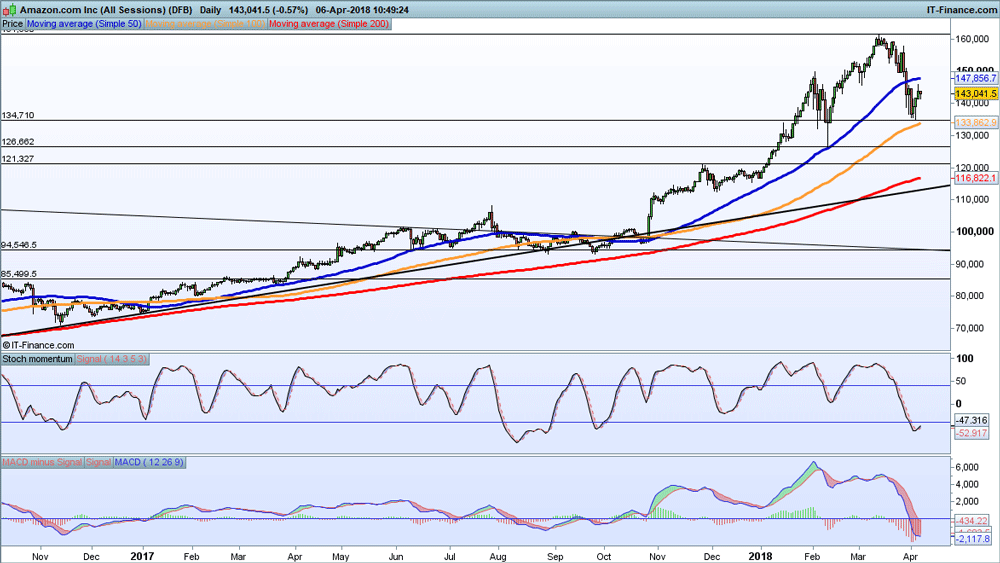This screenshot has height=563, width=1000.
Task: Click the Jun label on time axis
Action: 396,557
